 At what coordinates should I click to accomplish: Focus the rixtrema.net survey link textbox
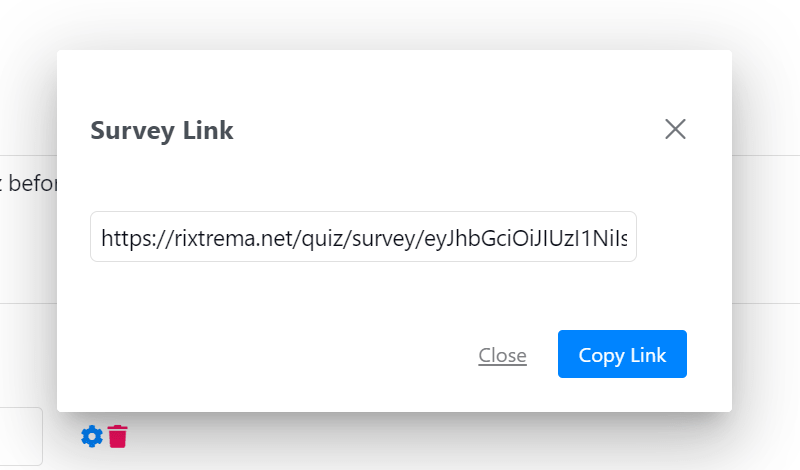363,236
